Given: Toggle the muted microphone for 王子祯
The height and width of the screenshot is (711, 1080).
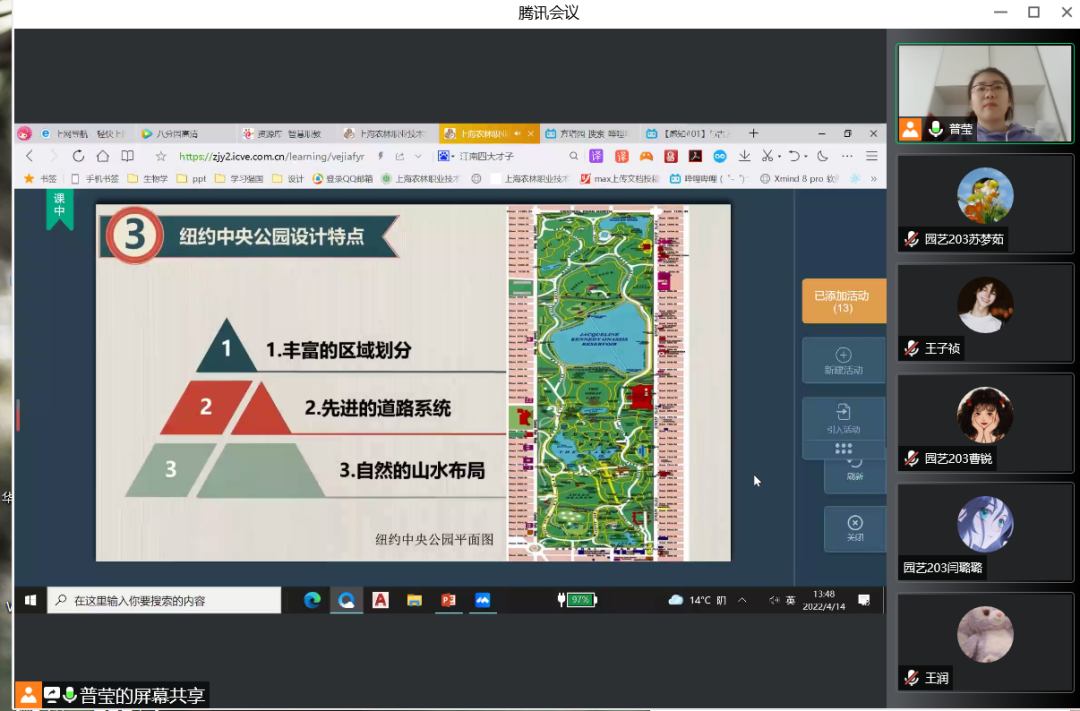Looking at the screenshot, I should click(x=911, y=349).
